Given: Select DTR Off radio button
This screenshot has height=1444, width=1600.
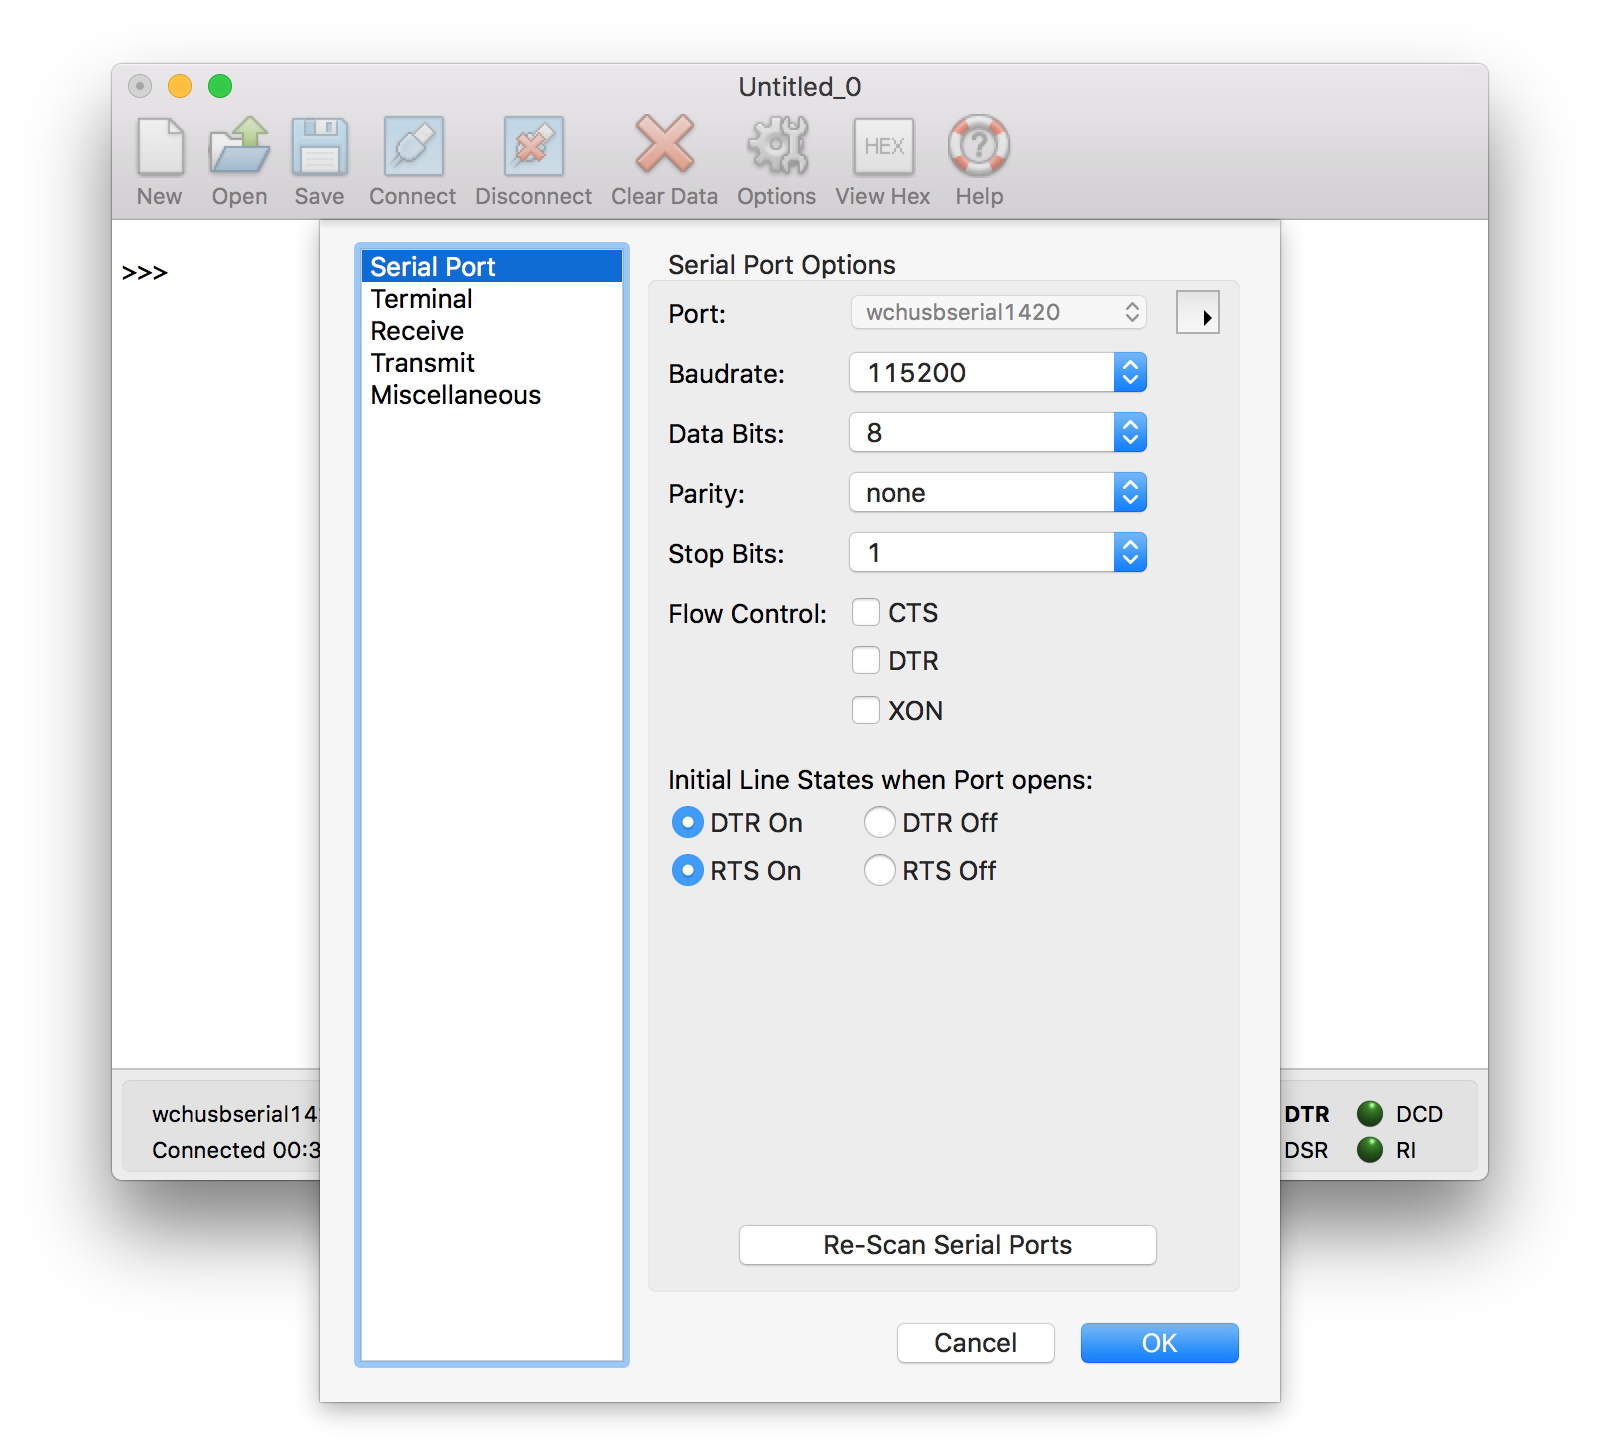Looking at the screenshot, I should 880,822.
